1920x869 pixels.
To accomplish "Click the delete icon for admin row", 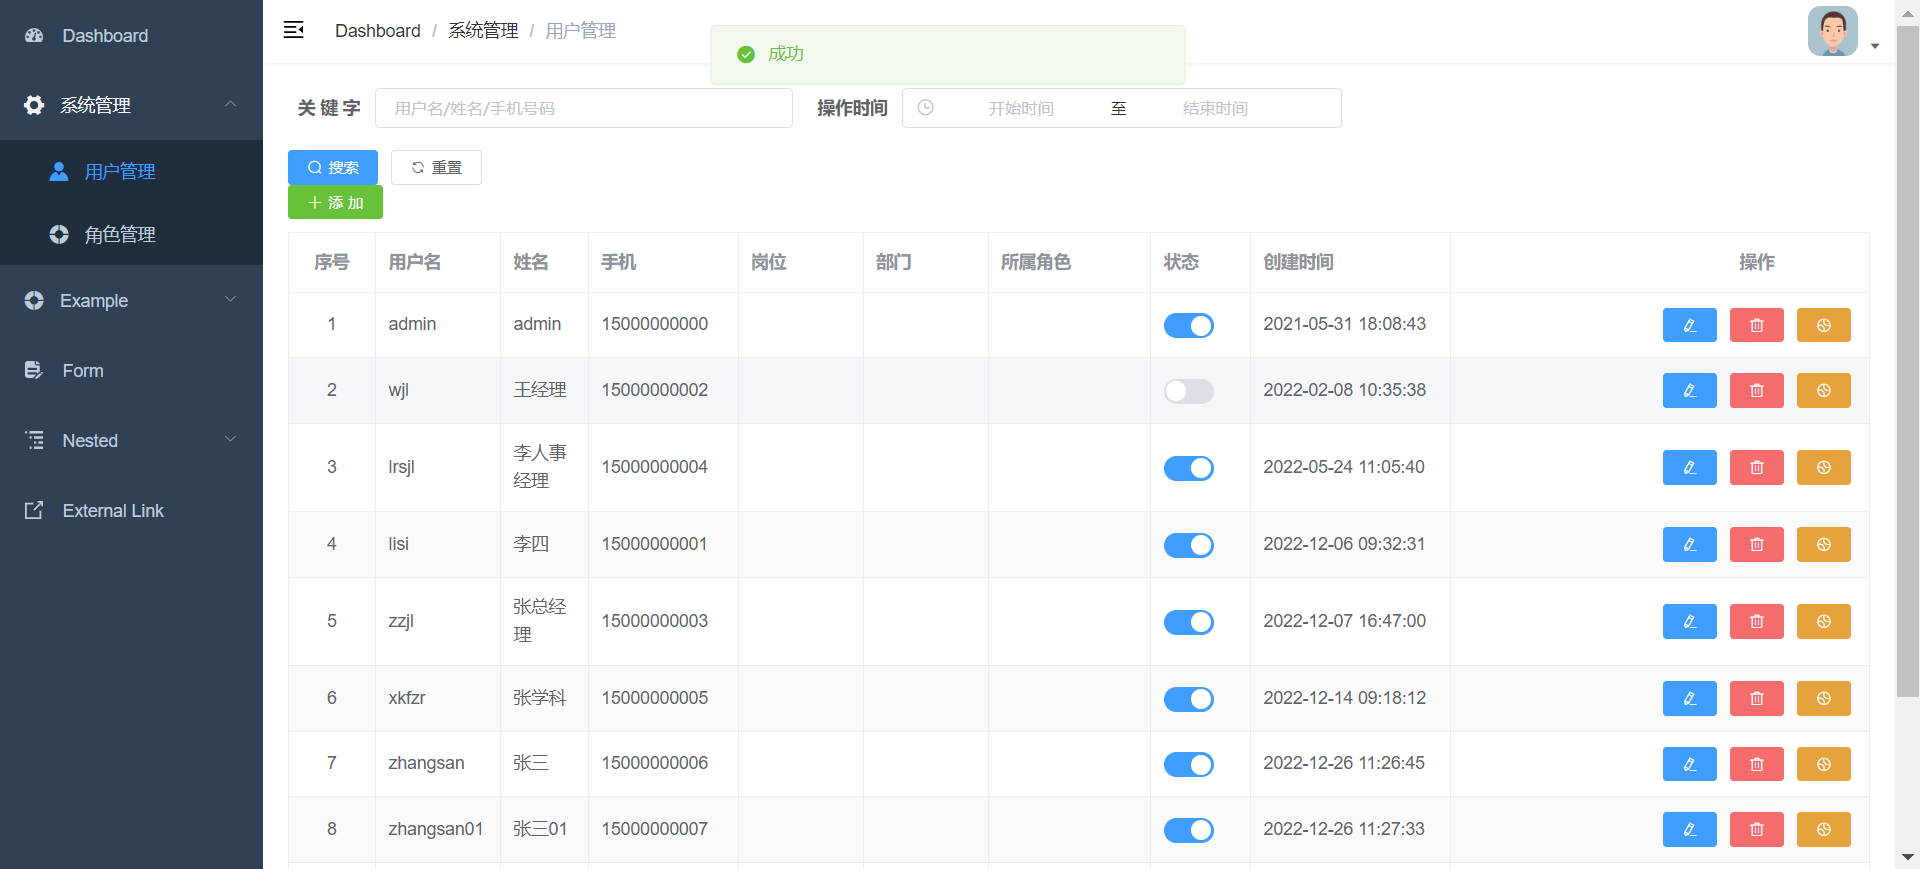I will click(1756, 325).
